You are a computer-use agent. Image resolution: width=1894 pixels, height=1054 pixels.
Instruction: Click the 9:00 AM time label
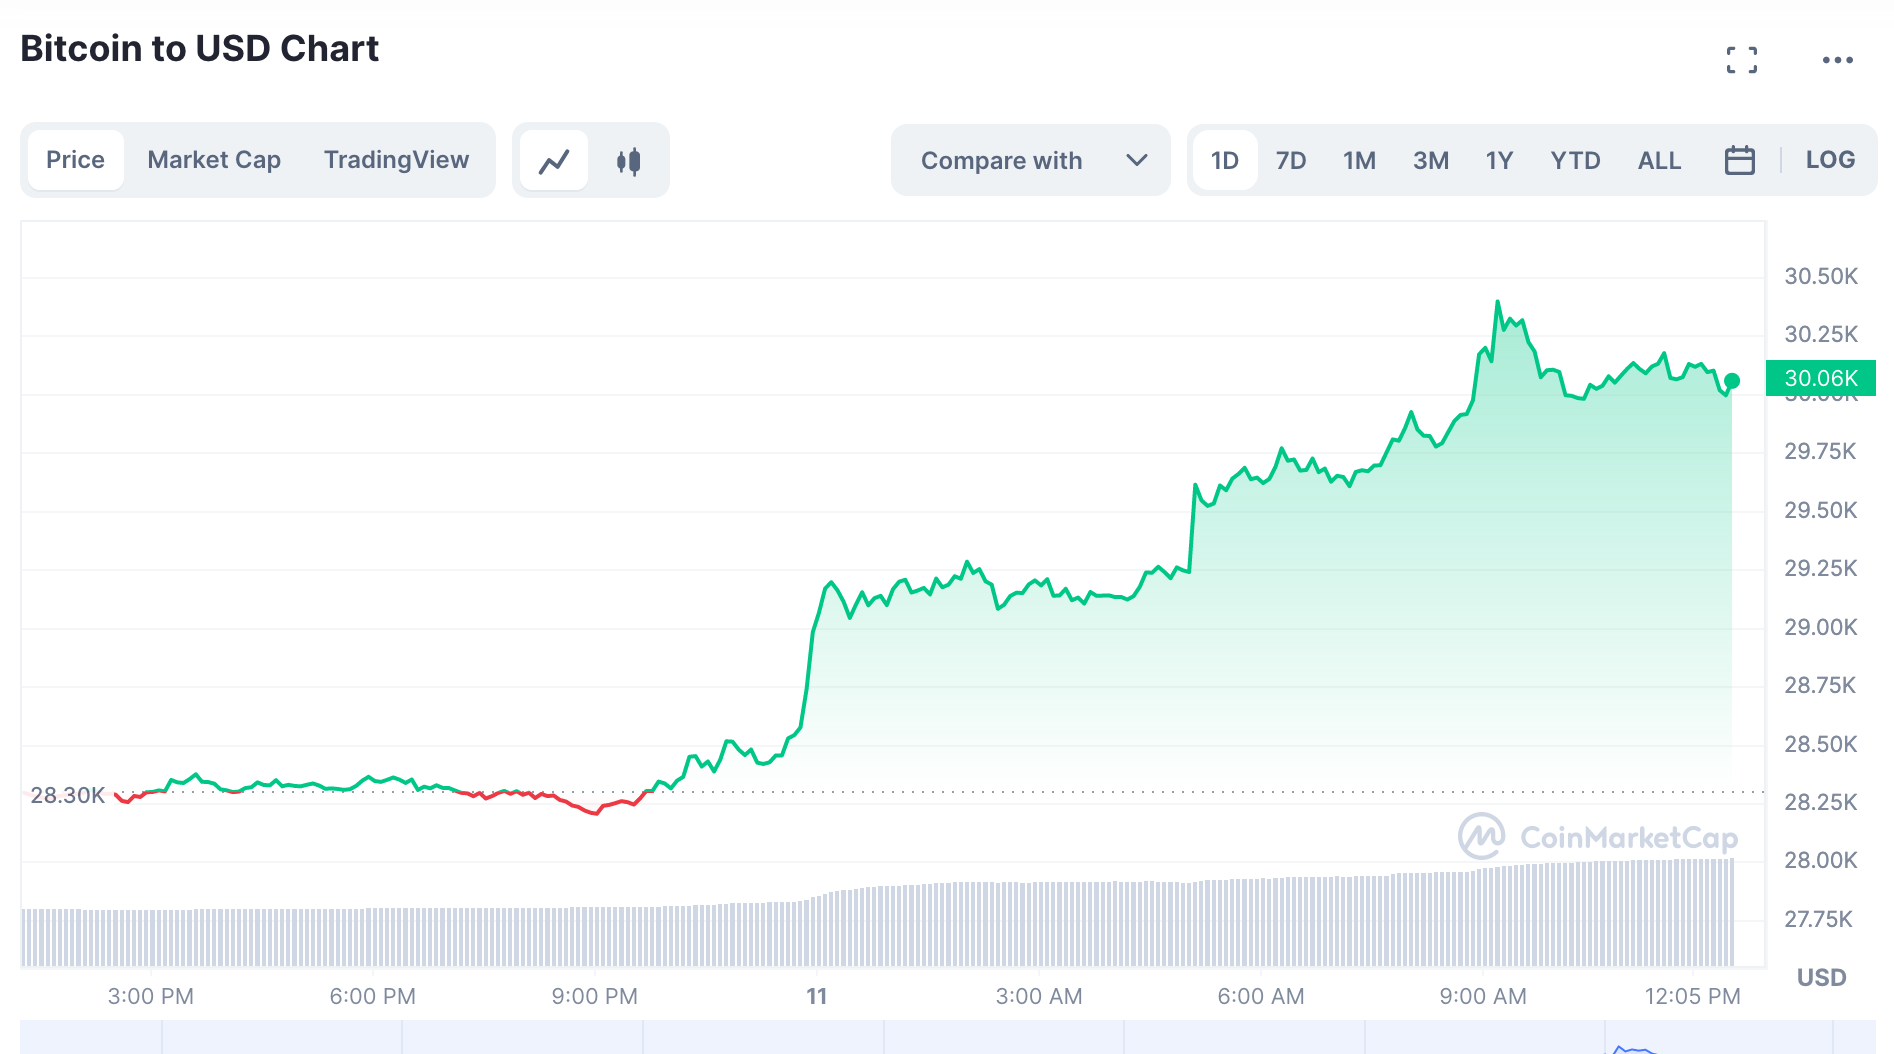(x=1482, y=996)
